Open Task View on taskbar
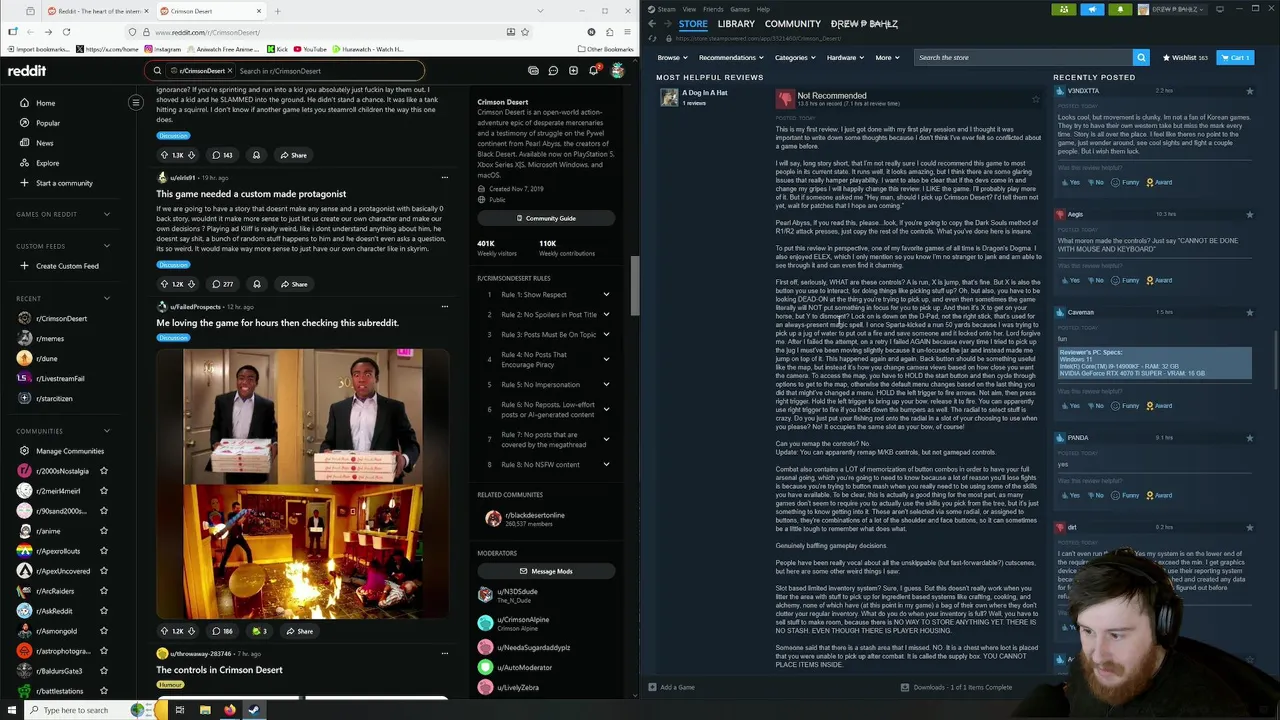The image size is (1280, 720). (x=180, y=710)
